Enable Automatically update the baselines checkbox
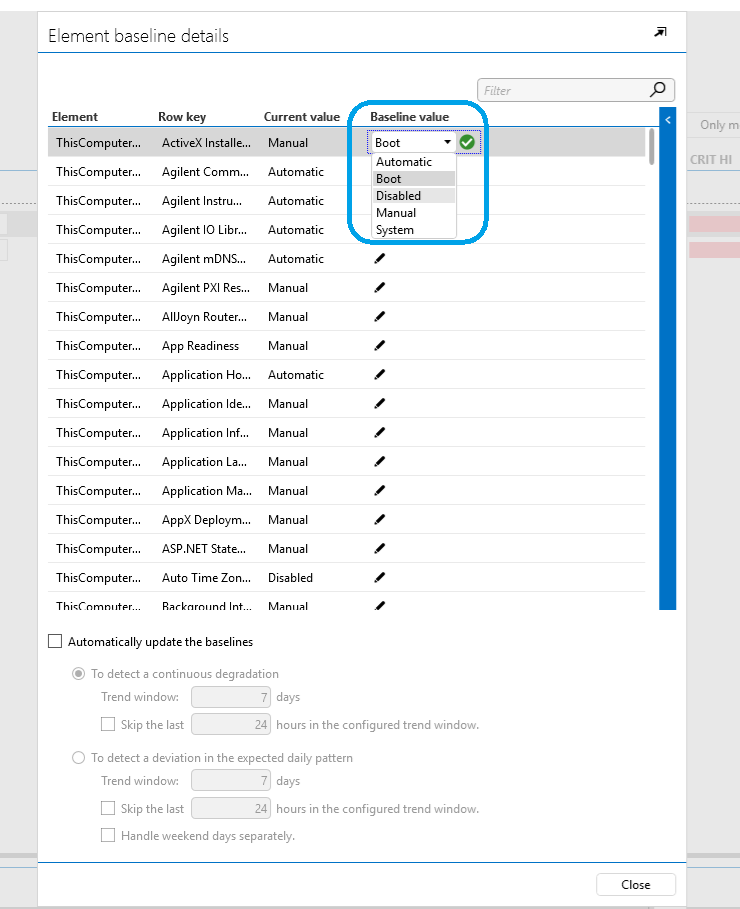The width and height of the screenshot is (740, 909). [56, 642]
